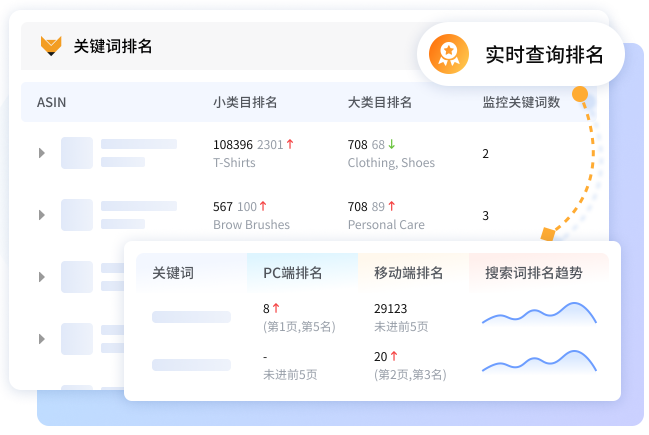Click the red up arrow beside 100
Image resolution: width=649 pixels, height=435 pixels.
click(264, 207)
